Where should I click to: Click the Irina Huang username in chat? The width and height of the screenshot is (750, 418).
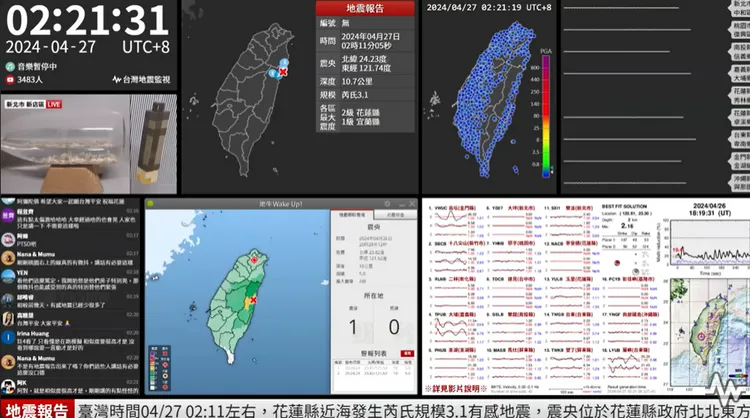[33, 333]
